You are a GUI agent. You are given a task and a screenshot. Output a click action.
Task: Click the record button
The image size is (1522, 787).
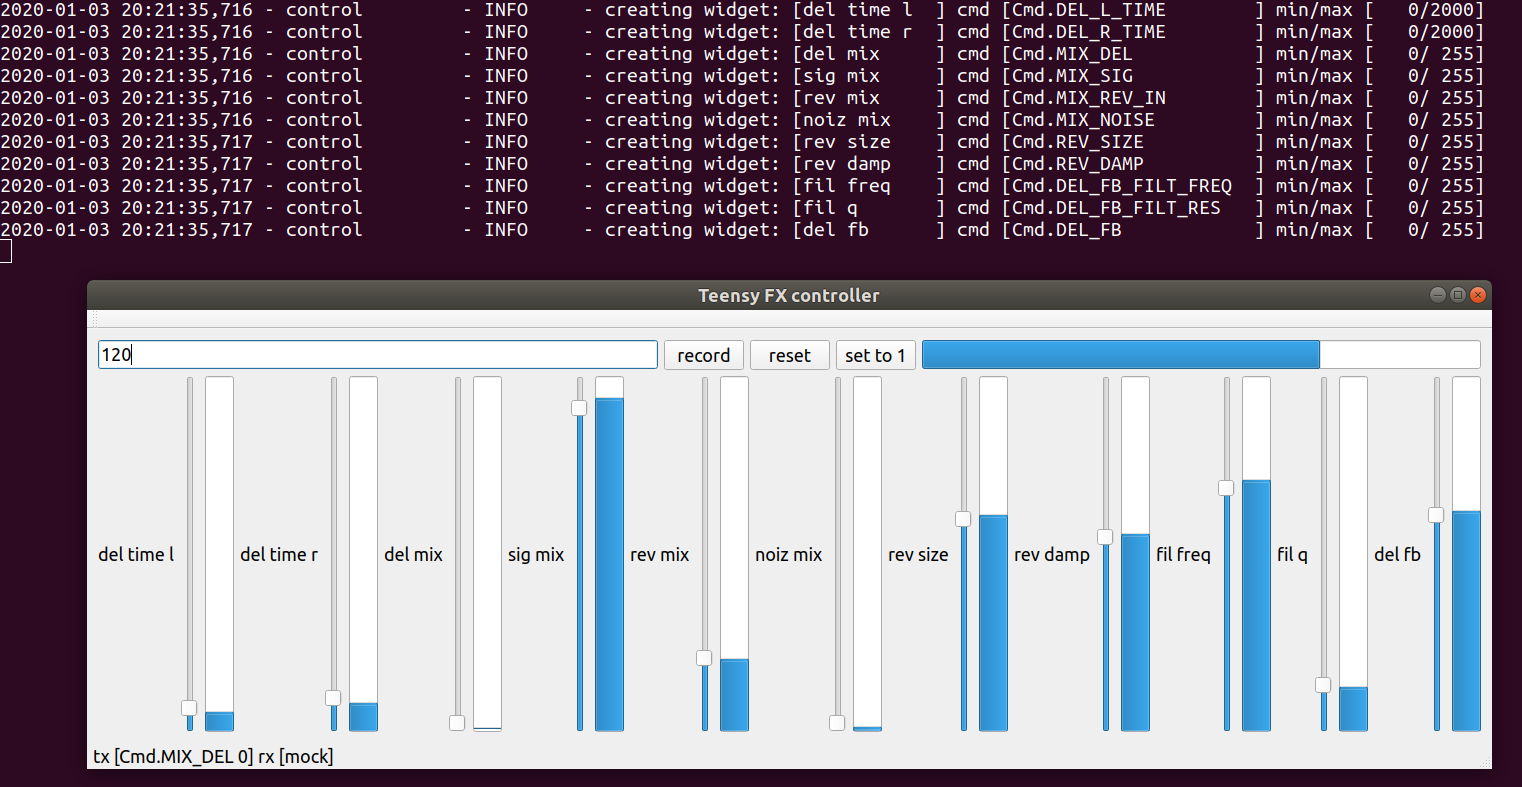coord(704,355)
